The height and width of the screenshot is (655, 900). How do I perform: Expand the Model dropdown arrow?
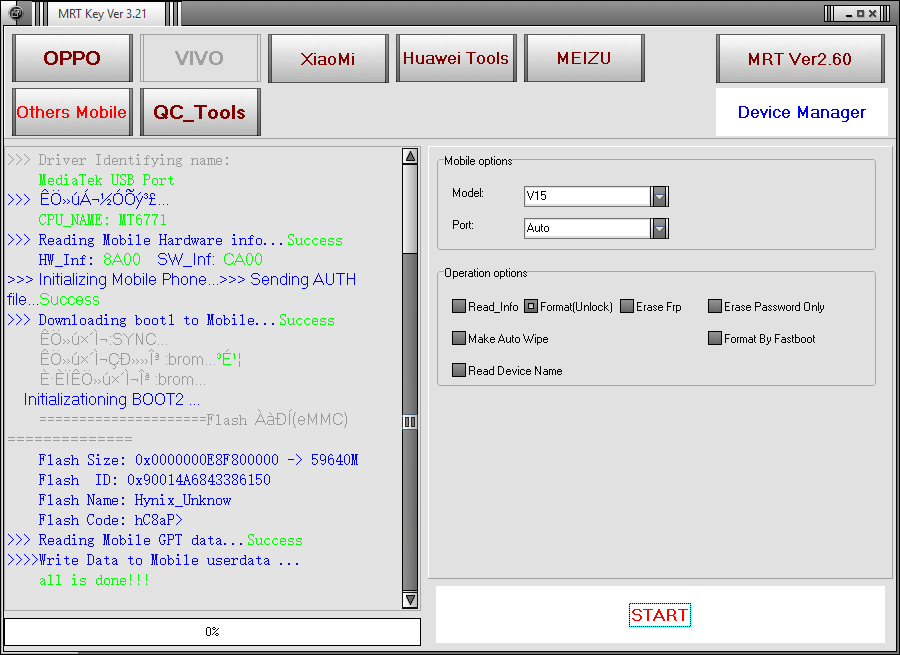[x=660, y=196]
